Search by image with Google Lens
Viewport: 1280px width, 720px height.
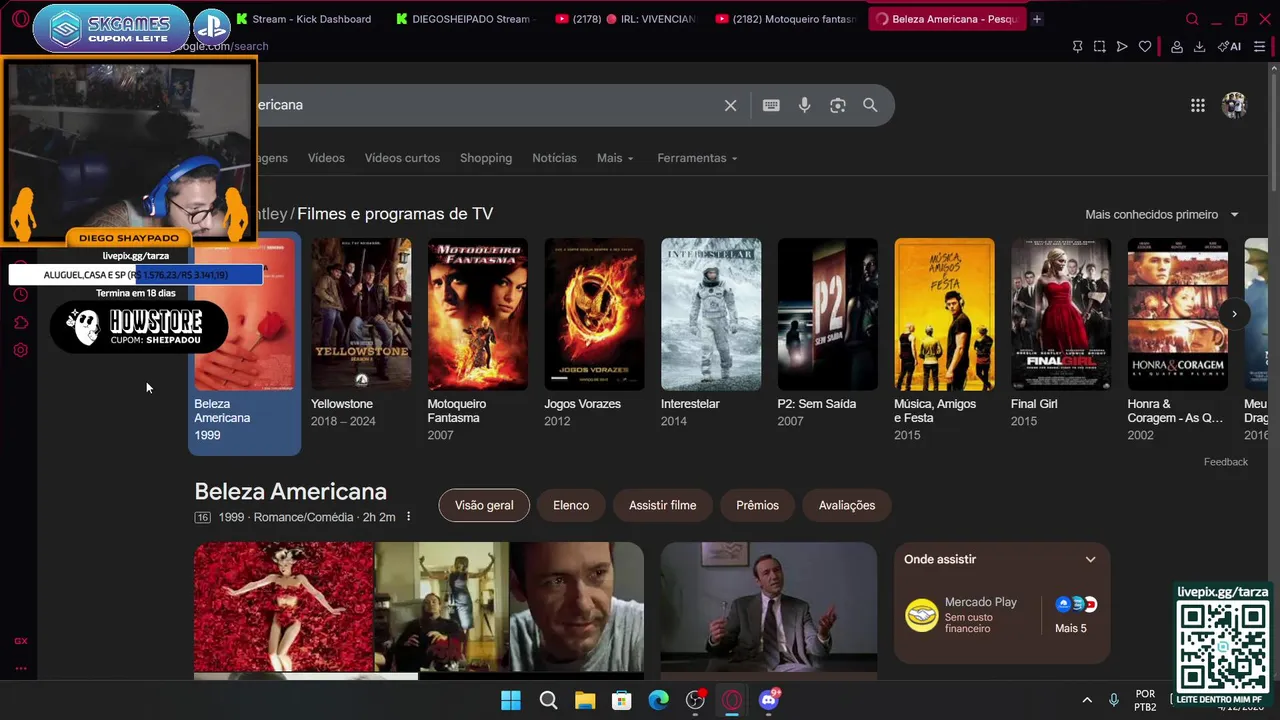click(x=838, y=105)
